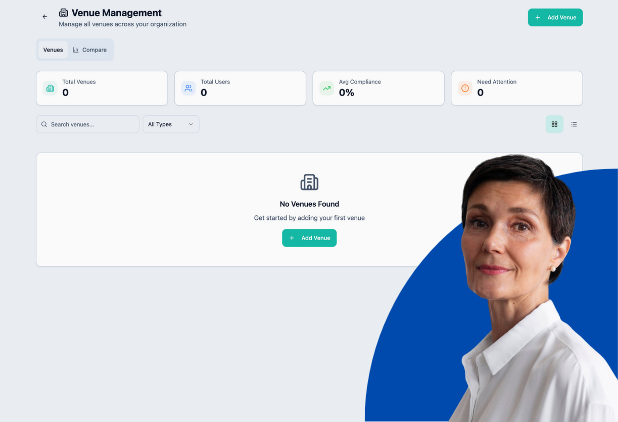Click the building icon next to the page title
This screenshot has height=422, width=618.
[64, 13]
